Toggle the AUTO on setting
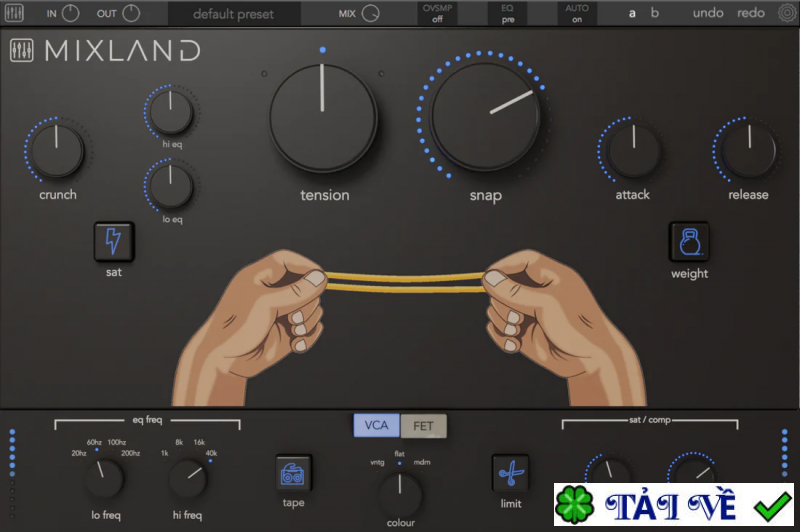Image resolution: width=800 pixels, height=532 pixels. click(577, 13)
